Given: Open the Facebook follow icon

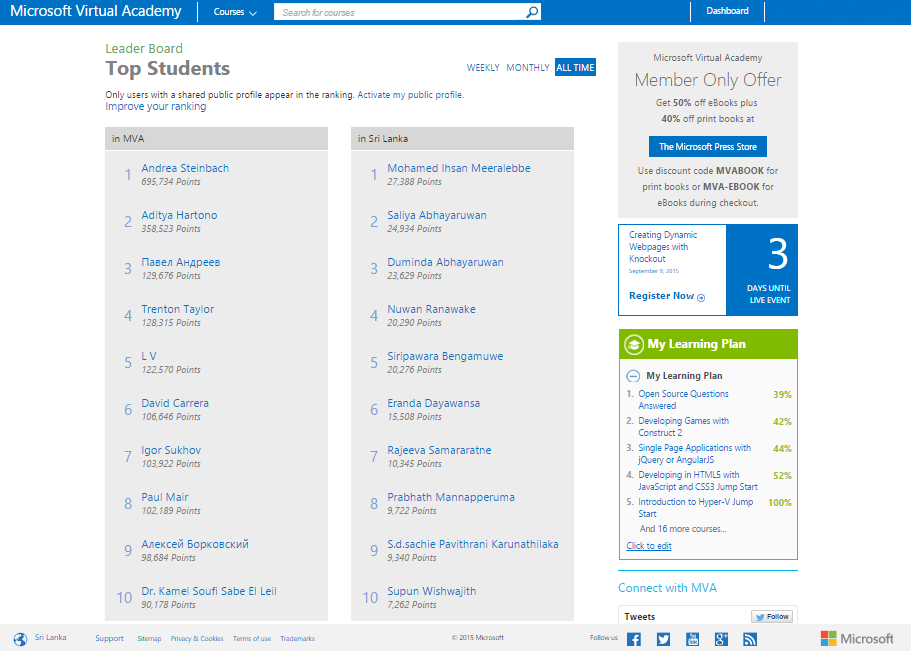Looking at the screenshot, I should tap(633, 639).
